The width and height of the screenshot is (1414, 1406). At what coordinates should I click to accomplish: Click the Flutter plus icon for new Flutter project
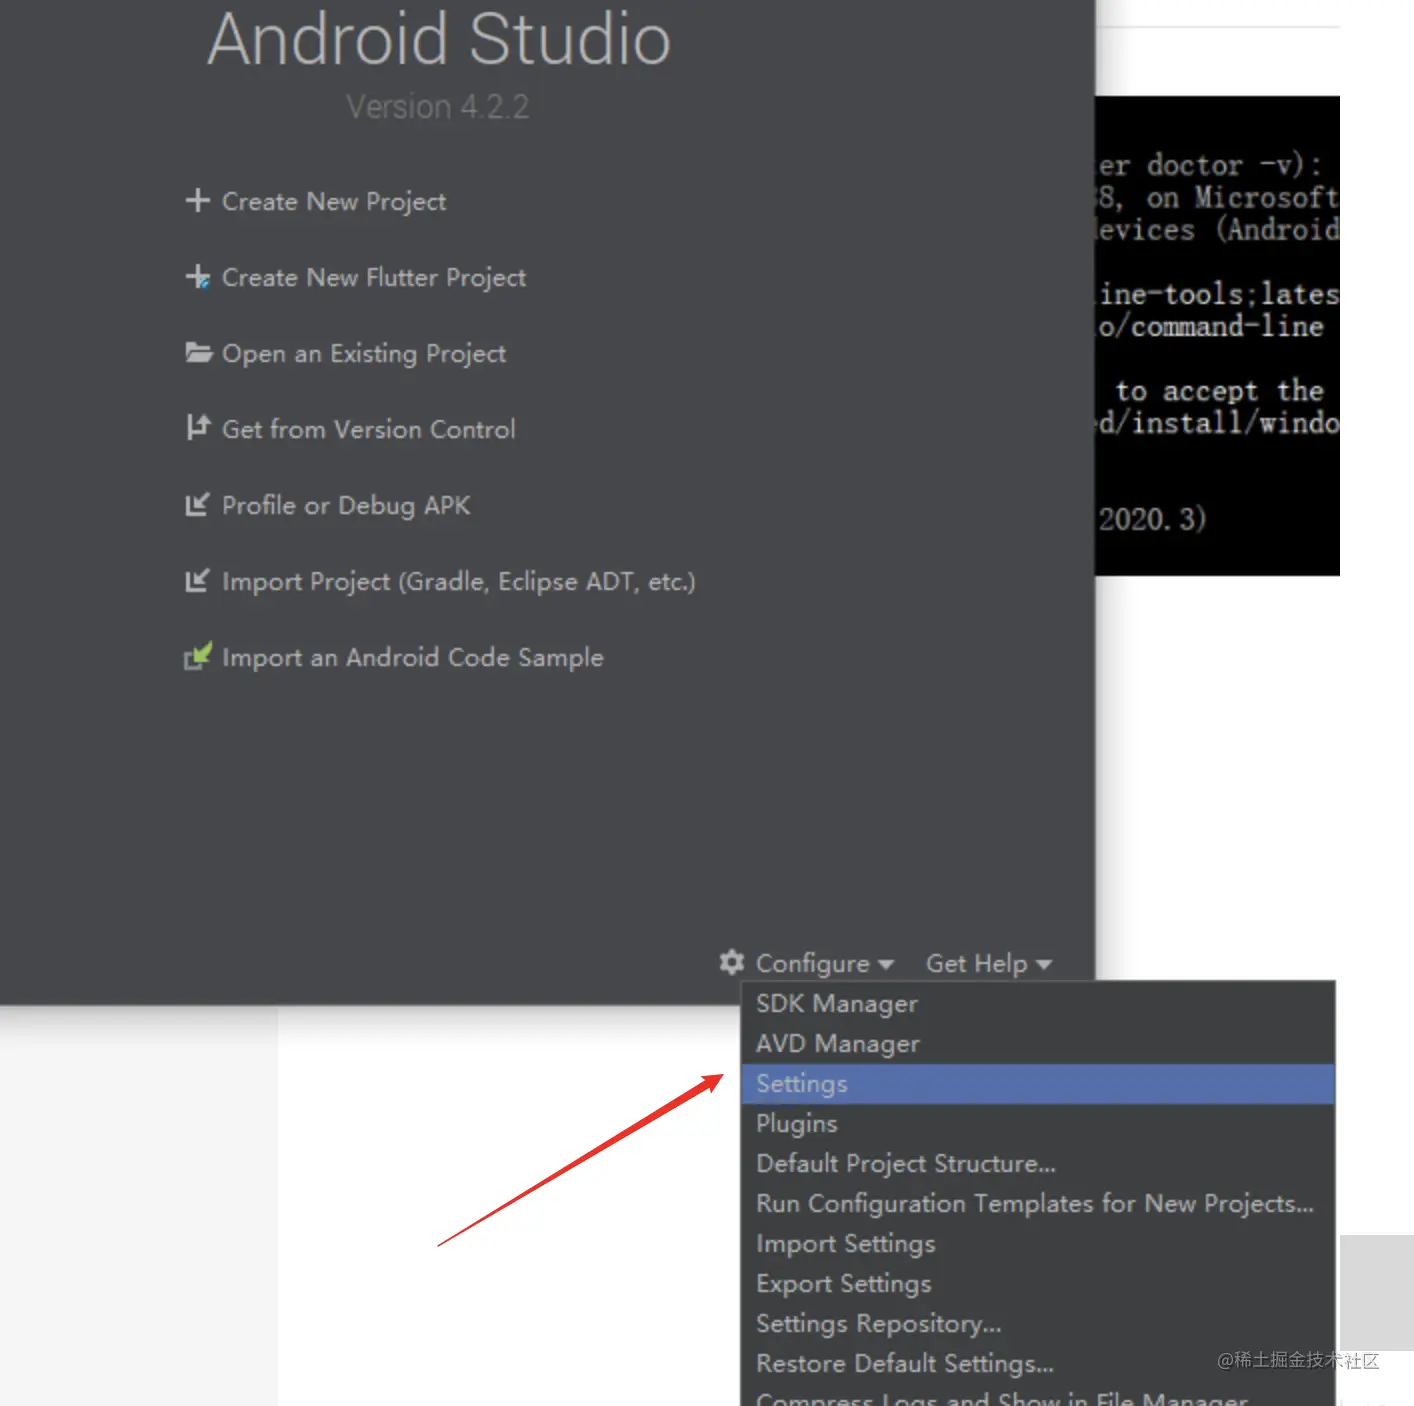pyautogui.click(x=198, y=276)
